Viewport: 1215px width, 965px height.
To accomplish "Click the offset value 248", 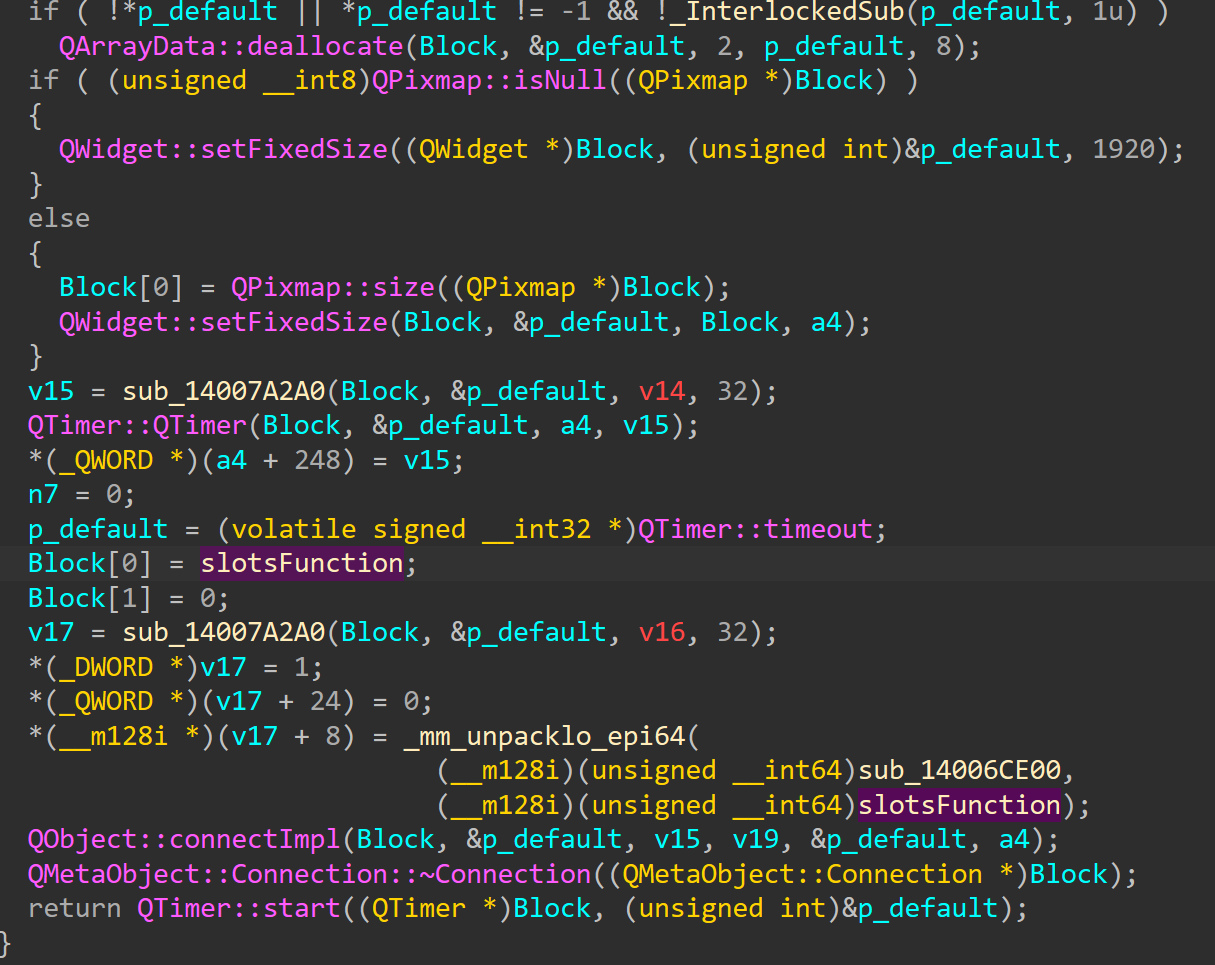I will pyautogui.click(x=318, y=460).
